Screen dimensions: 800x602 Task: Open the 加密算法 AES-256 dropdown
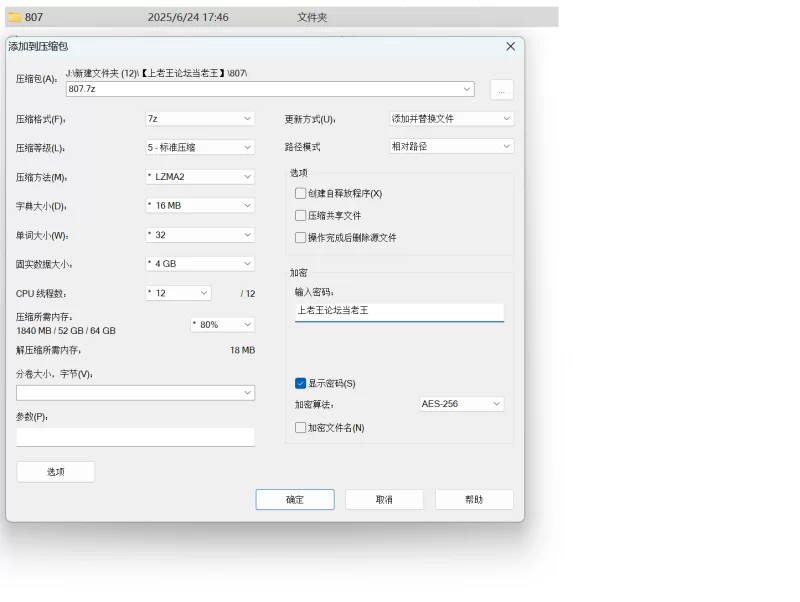[461, 404]
